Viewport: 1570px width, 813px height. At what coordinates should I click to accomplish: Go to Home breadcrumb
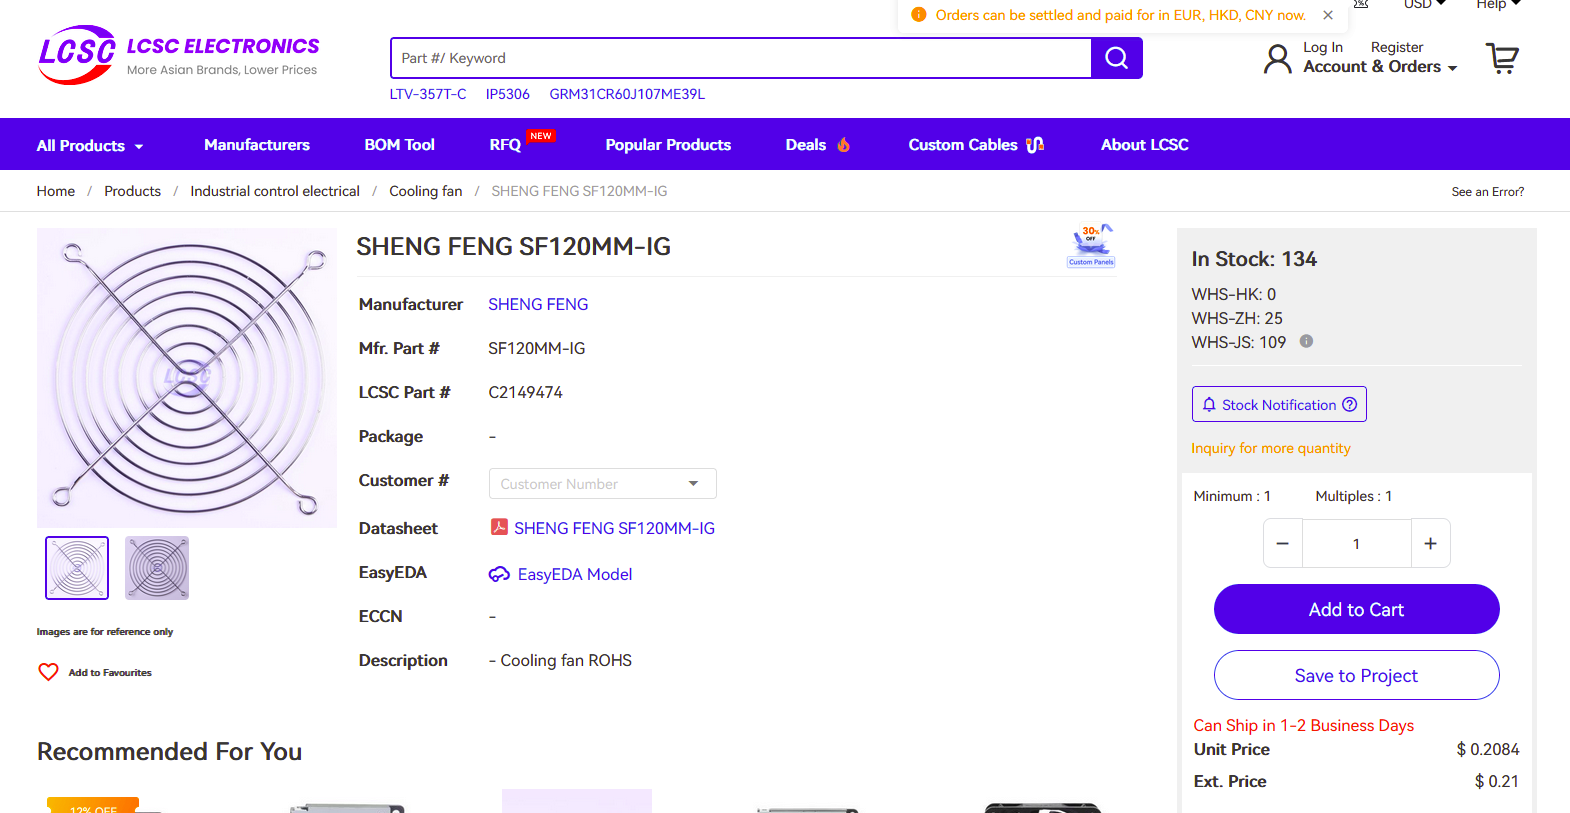(56, 191)
